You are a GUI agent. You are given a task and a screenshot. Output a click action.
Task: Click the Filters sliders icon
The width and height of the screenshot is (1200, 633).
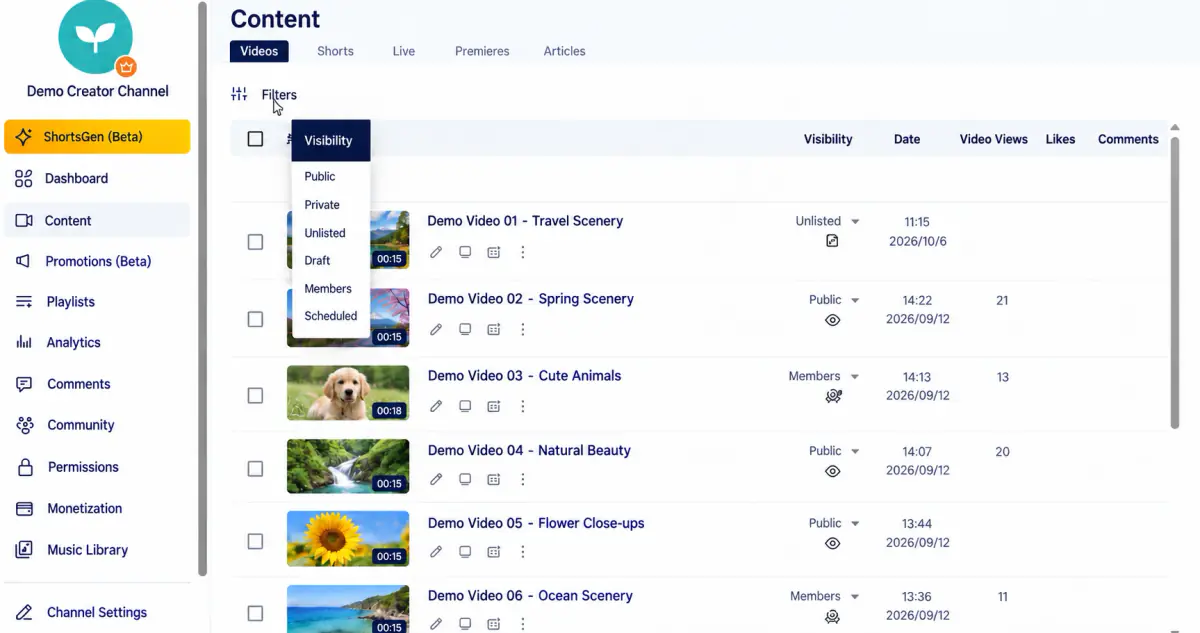(239, 94)
